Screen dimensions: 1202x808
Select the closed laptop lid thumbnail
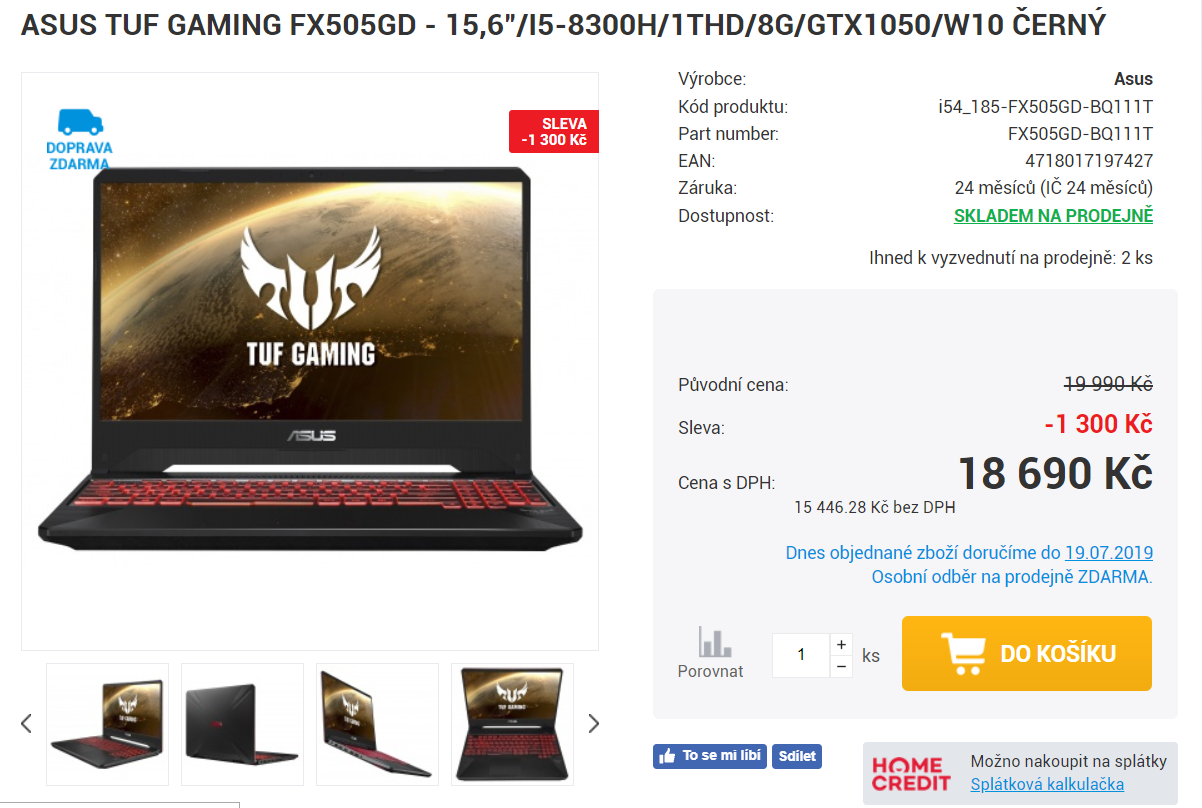[242, 724]
